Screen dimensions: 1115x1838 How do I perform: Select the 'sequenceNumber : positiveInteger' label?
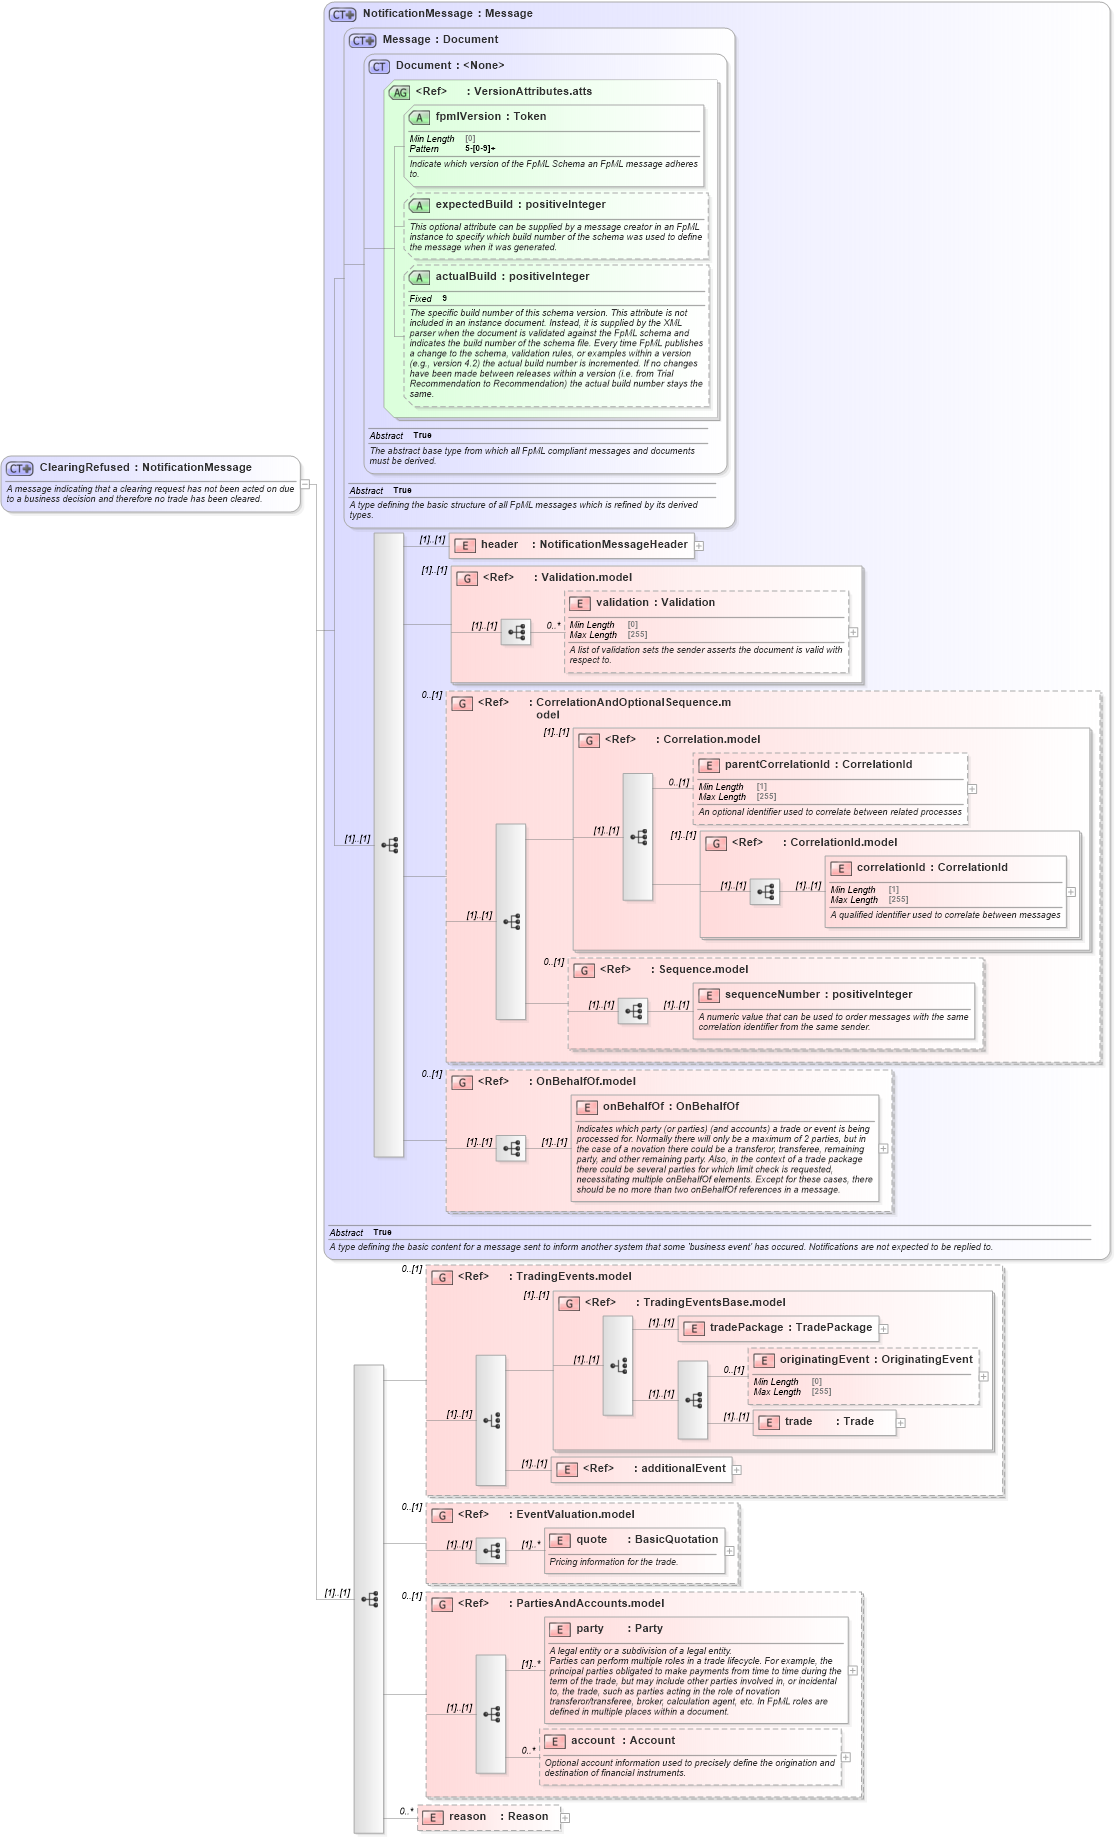click(x=819, y=995)
